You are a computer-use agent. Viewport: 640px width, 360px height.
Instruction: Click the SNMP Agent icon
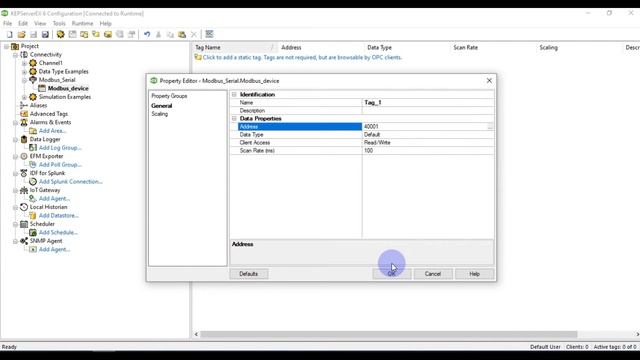click(x=24, y=241)
